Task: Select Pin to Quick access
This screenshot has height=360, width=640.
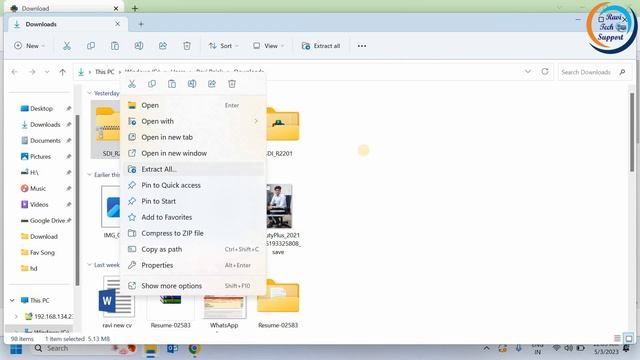Action: tap(193, 185)
